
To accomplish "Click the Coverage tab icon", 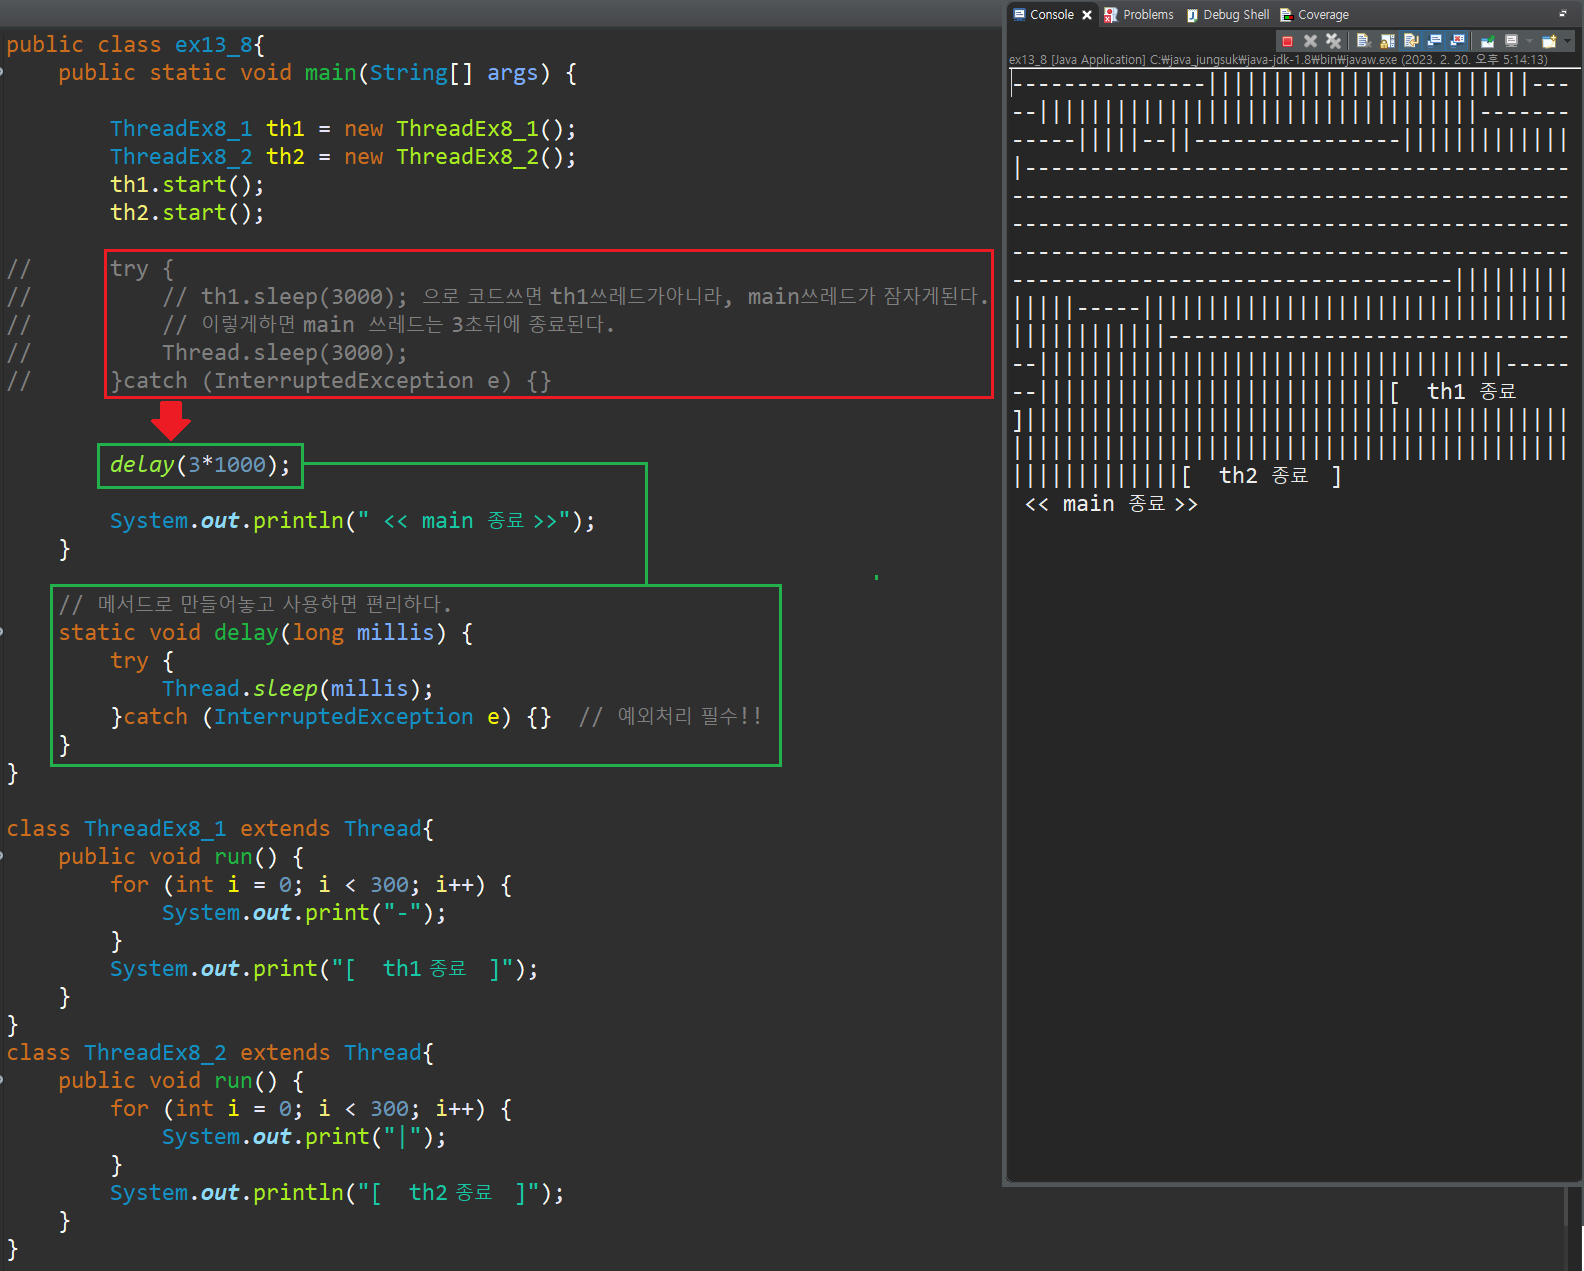I will tap(1286, 15).
